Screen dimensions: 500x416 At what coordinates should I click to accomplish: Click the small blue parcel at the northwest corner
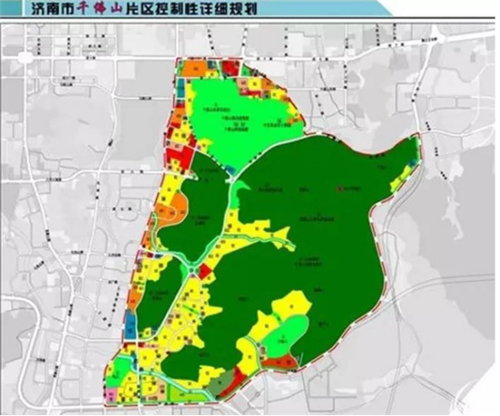point(181,87)
